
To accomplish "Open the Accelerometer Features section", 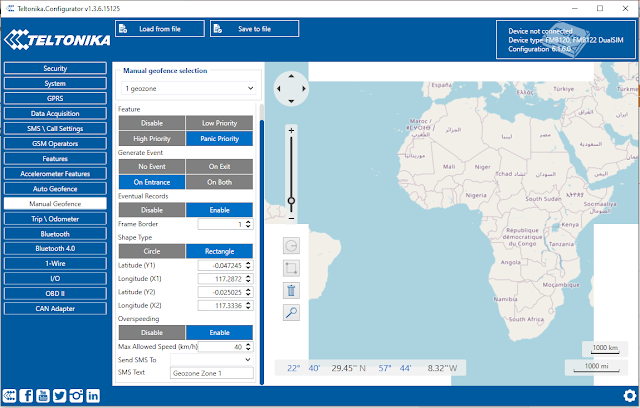I will pos(55,174).
